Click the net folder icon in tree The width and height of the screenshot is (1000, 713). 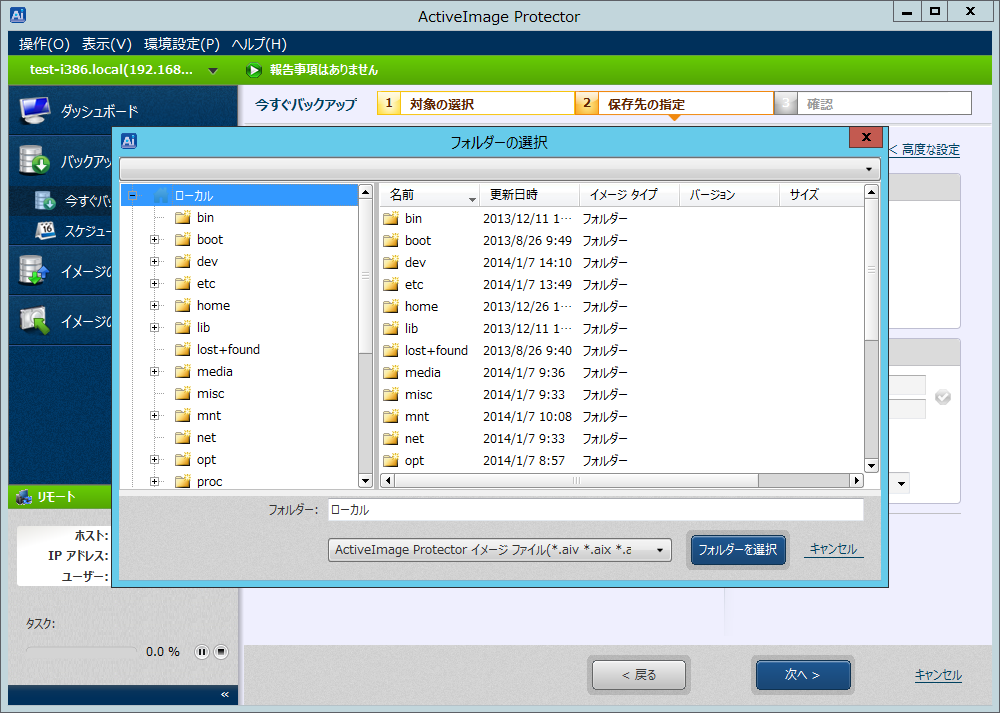pyautogui.click(x=183, y=437)
